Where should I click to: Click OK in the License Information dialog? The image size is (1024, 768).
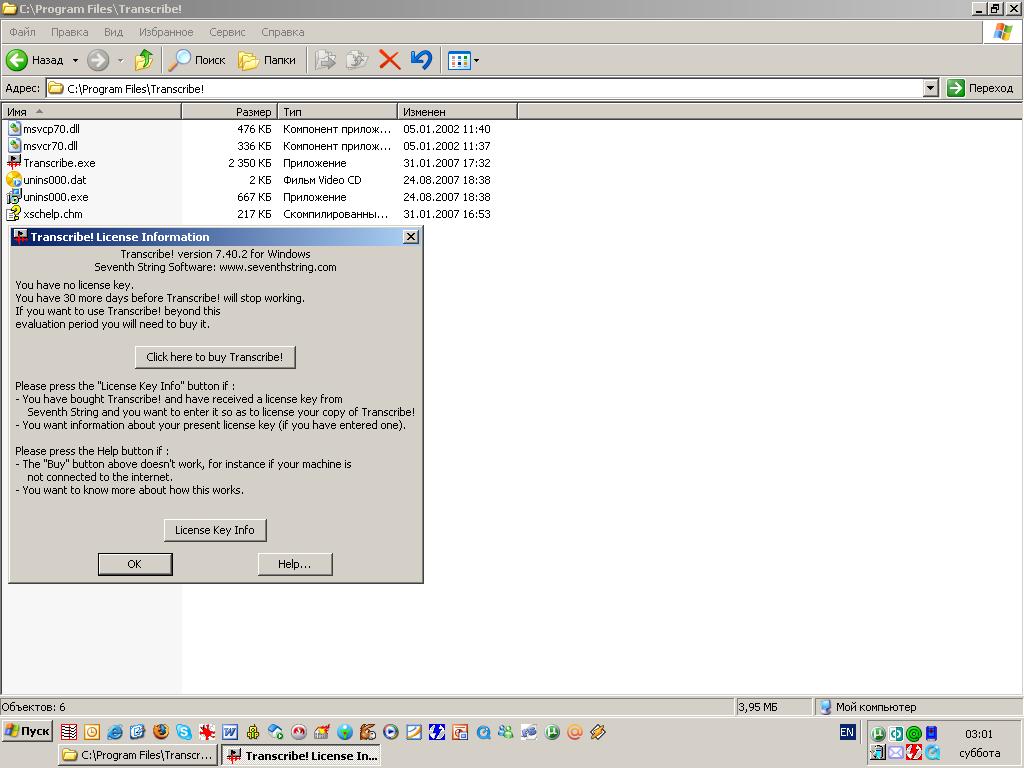pyautogui.click(x=135, y=564)
